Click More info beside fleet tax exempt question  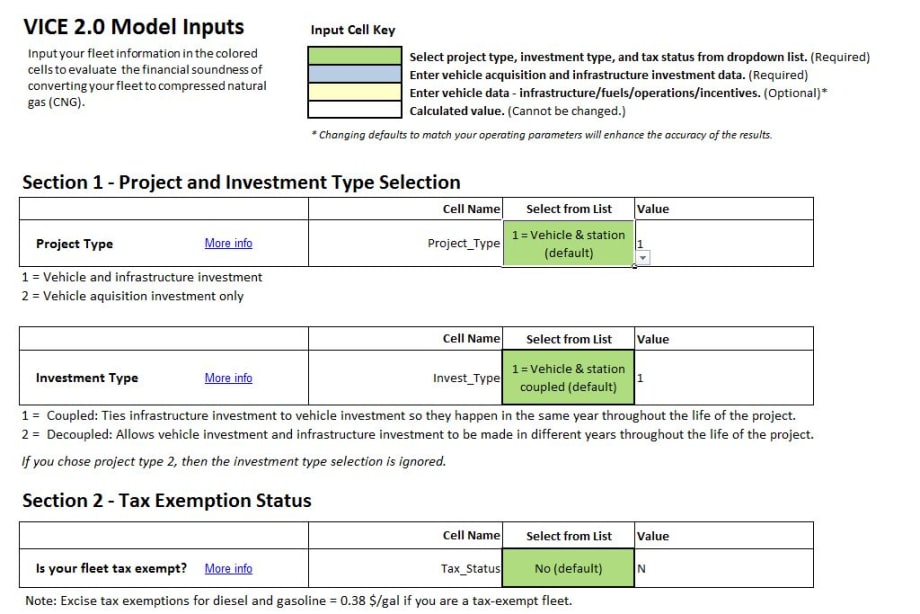coord(228,569)
